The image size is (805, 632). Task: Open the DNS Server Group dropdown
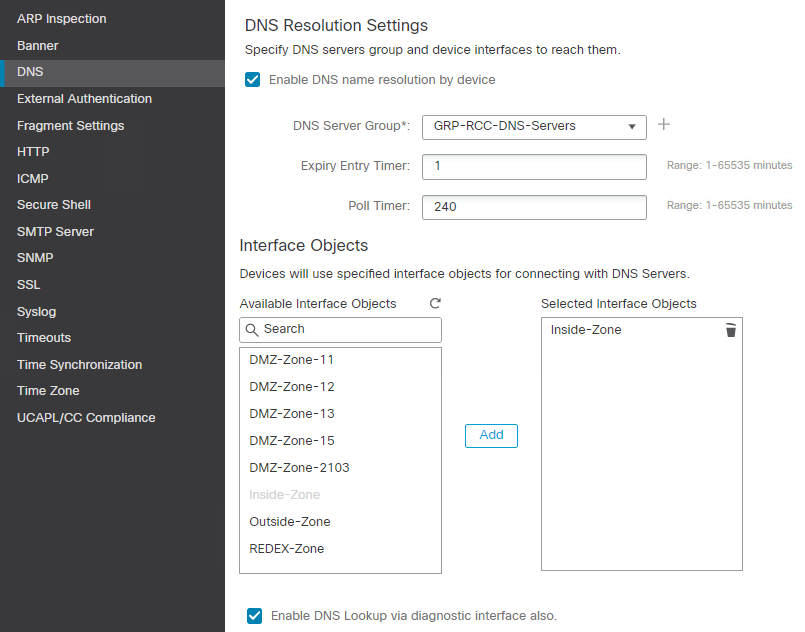click(x=630, y=127)
